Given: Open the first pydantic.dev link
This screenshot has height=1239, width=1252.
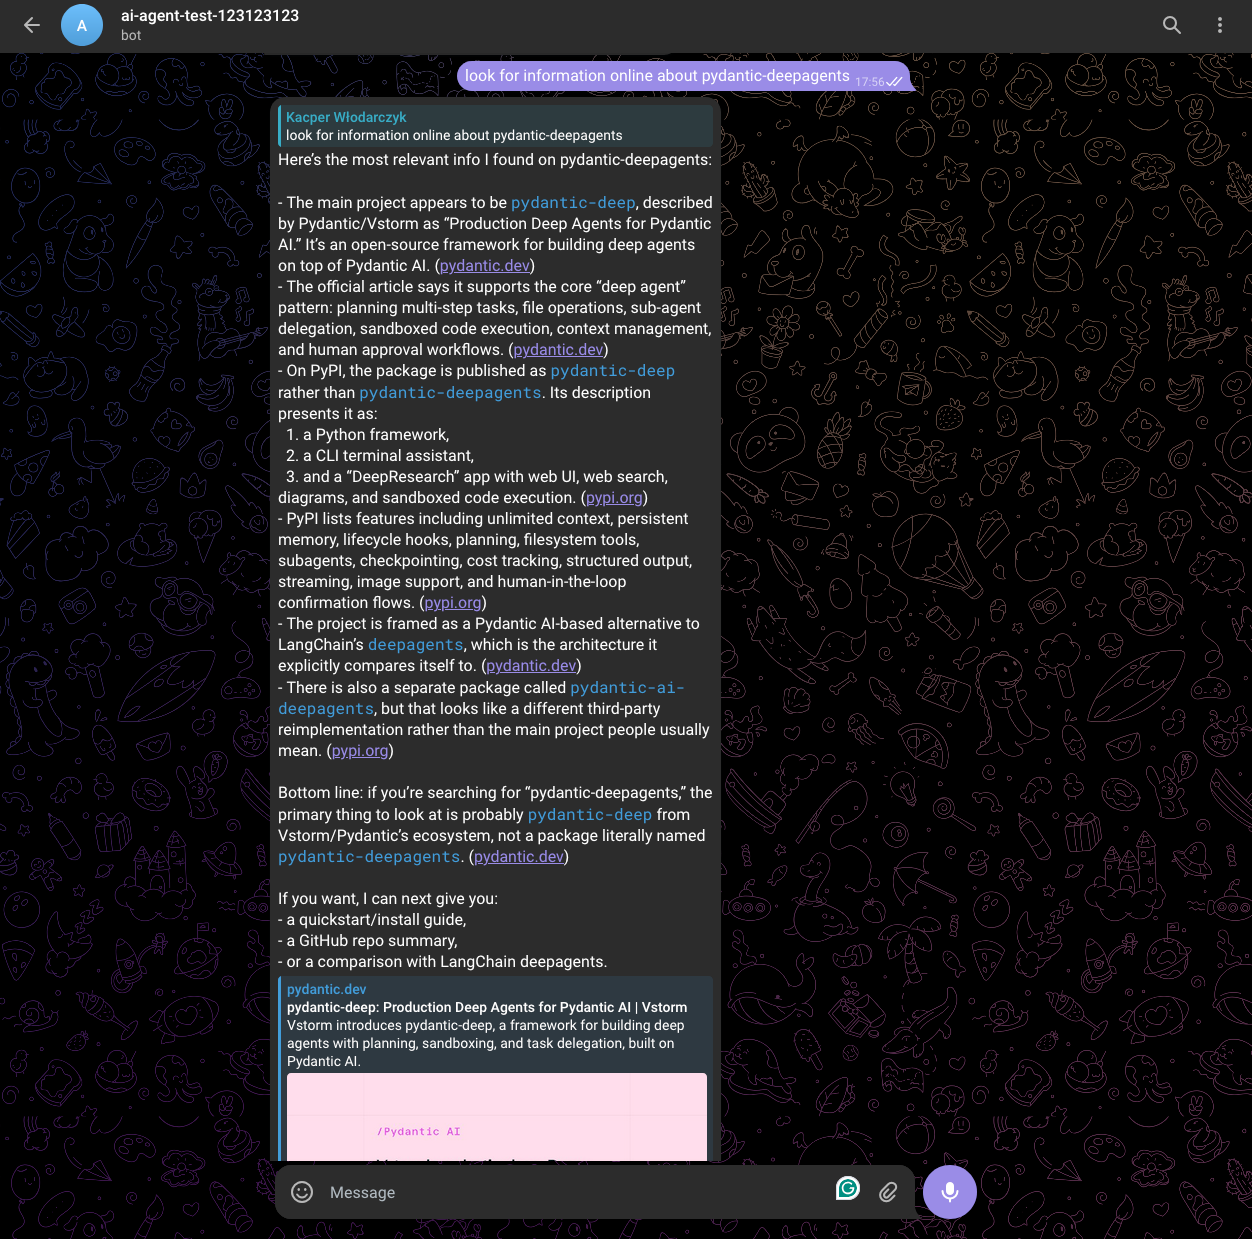Looking at the screenshot, I should 484,265.
